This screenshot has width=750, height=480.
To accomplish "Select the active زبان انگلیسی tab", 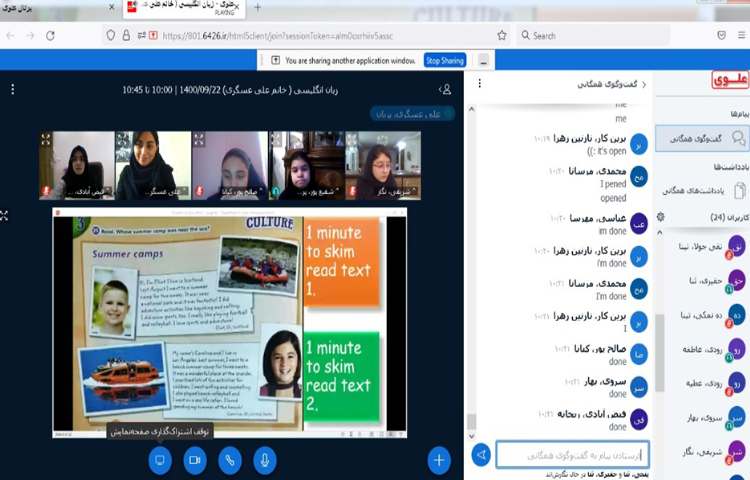I will tap(184, 8).
